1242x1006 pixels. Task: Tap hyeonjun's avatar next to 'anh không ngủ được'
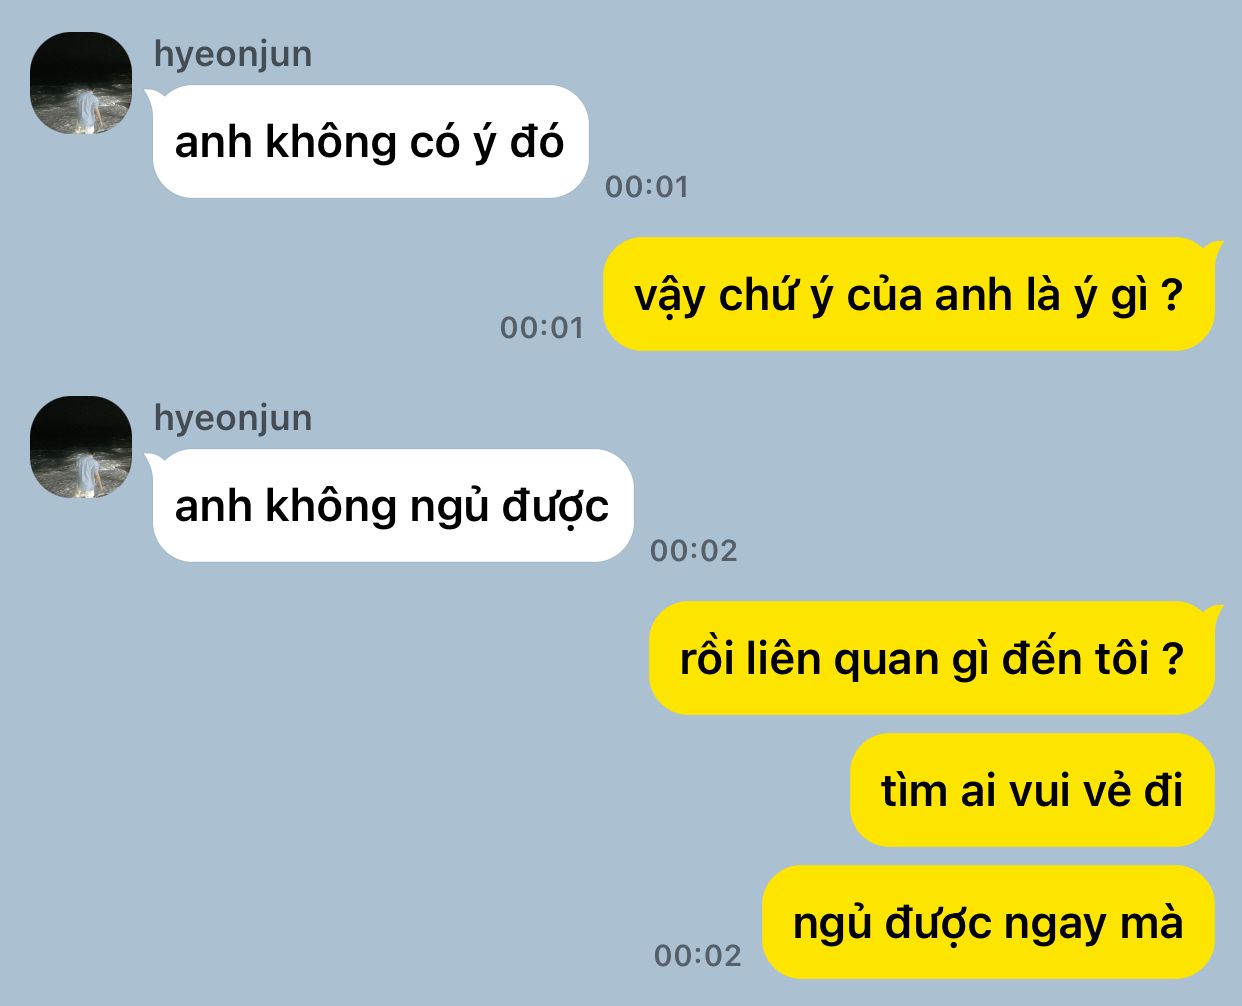coord(81,447)
